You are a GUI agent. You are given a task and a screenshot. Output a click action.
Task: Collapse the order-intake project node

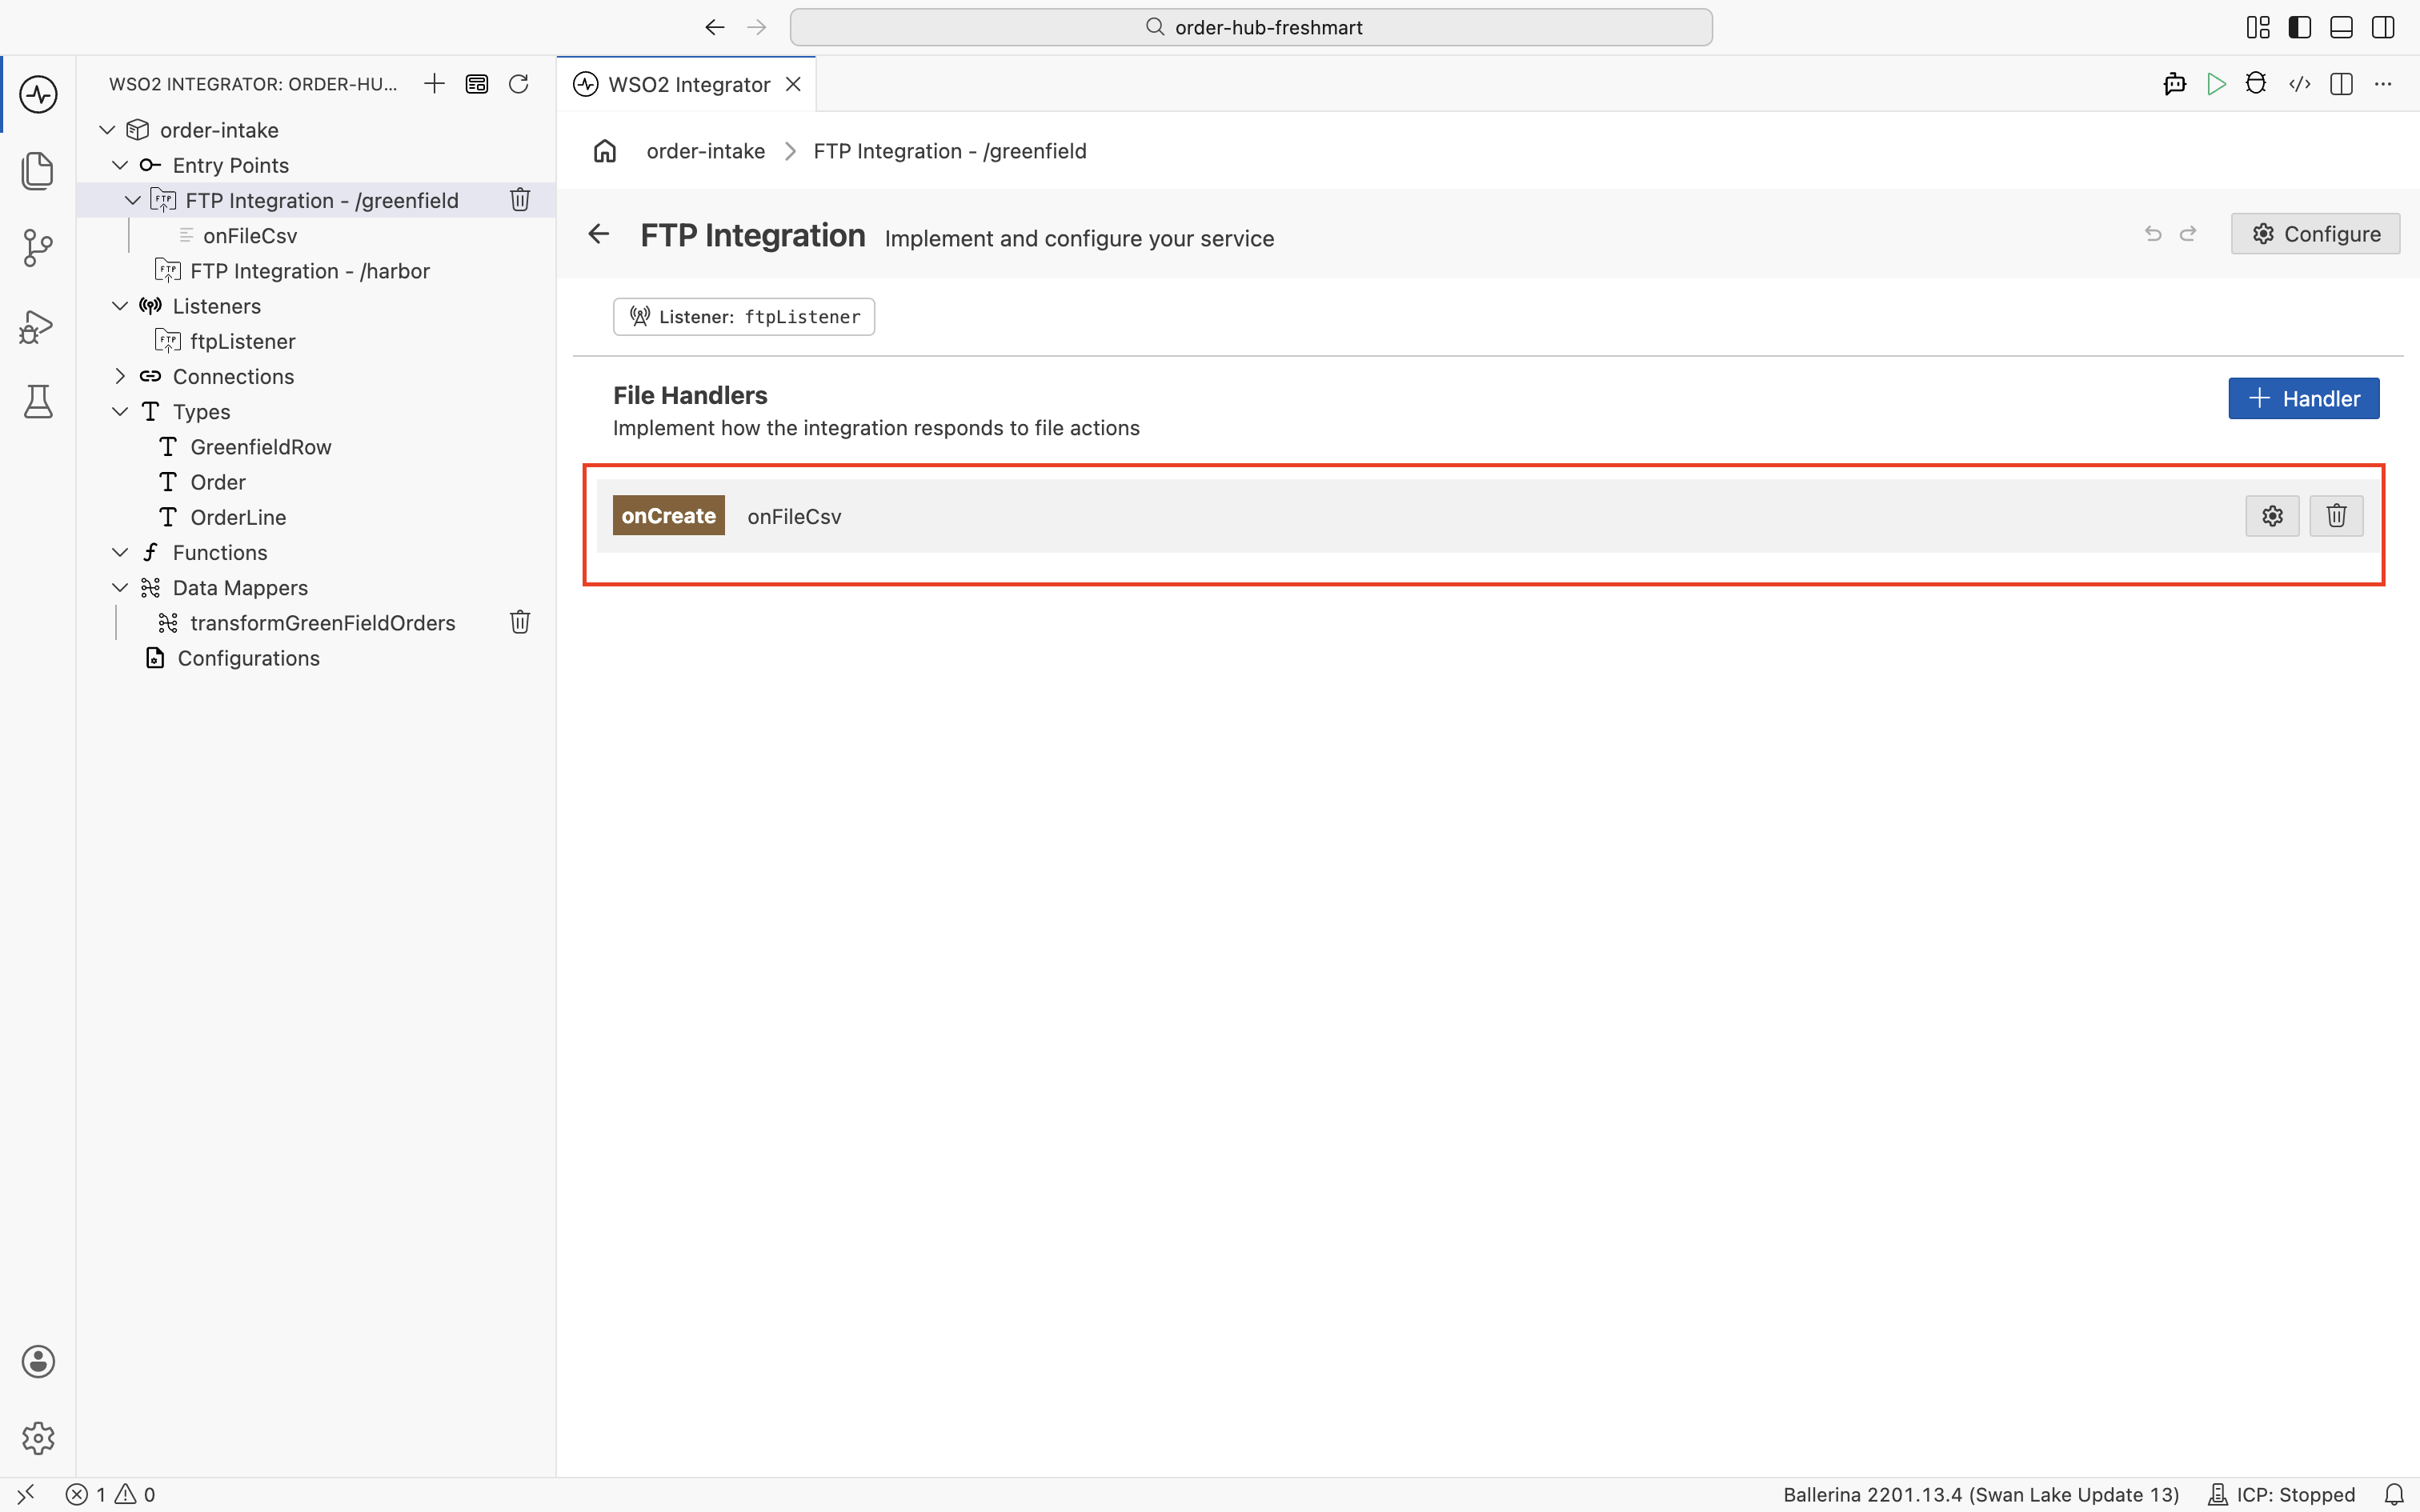[x=108, y=130]
